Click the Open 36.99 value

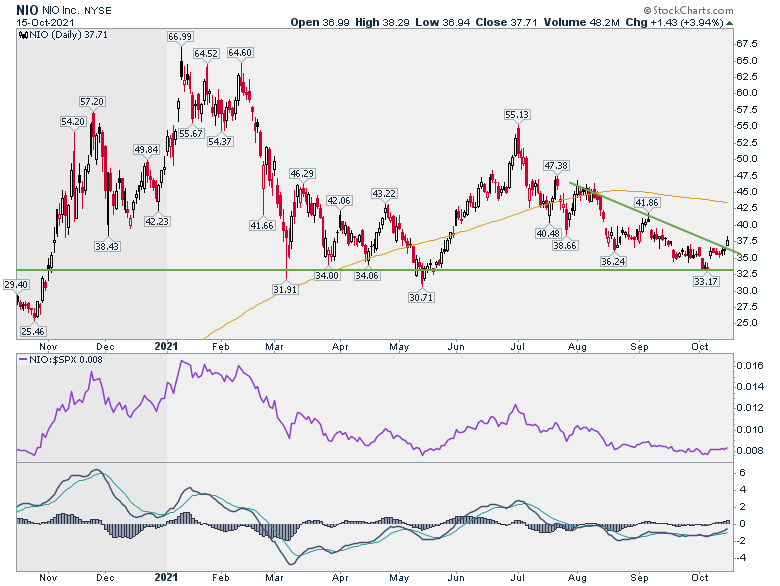[319, 22]
